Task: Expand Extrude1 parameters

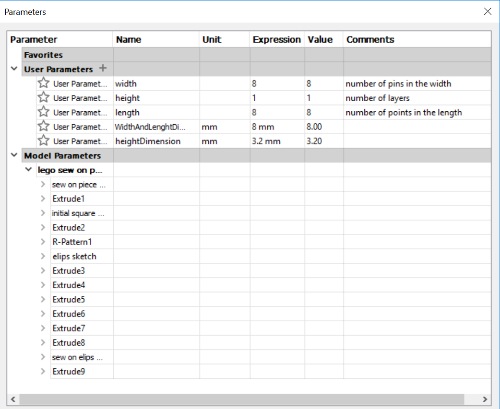Action: 43,199
